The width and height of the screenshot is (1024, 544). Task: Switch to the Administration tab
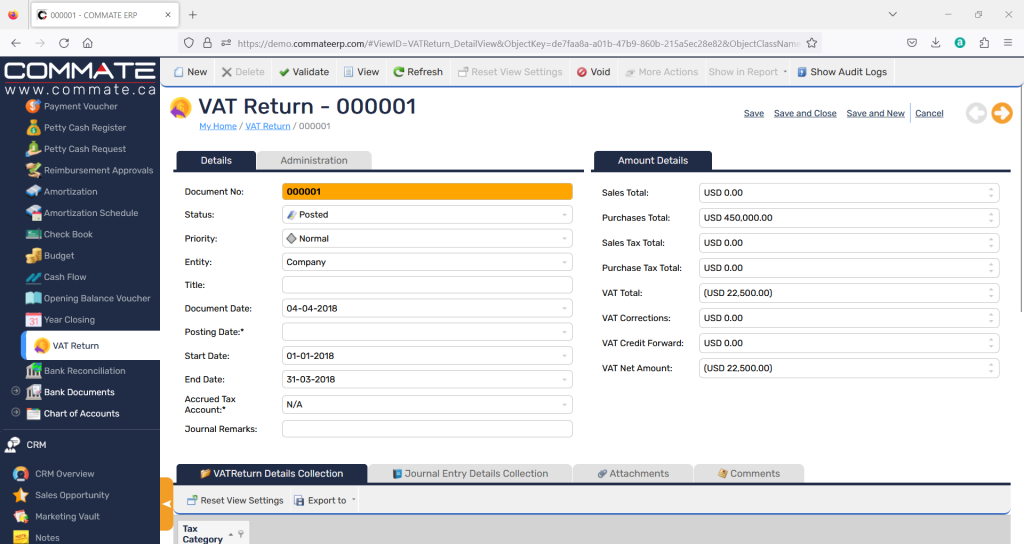(x=314, y=160)
